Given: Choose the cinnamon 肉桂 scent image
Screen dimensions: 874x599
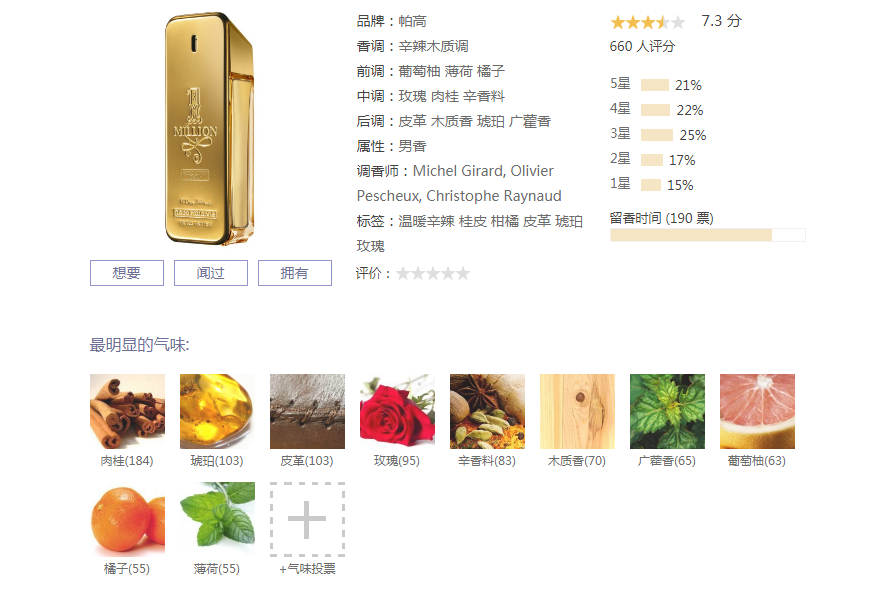Looking at the screenshot, I should pos(128,411).
